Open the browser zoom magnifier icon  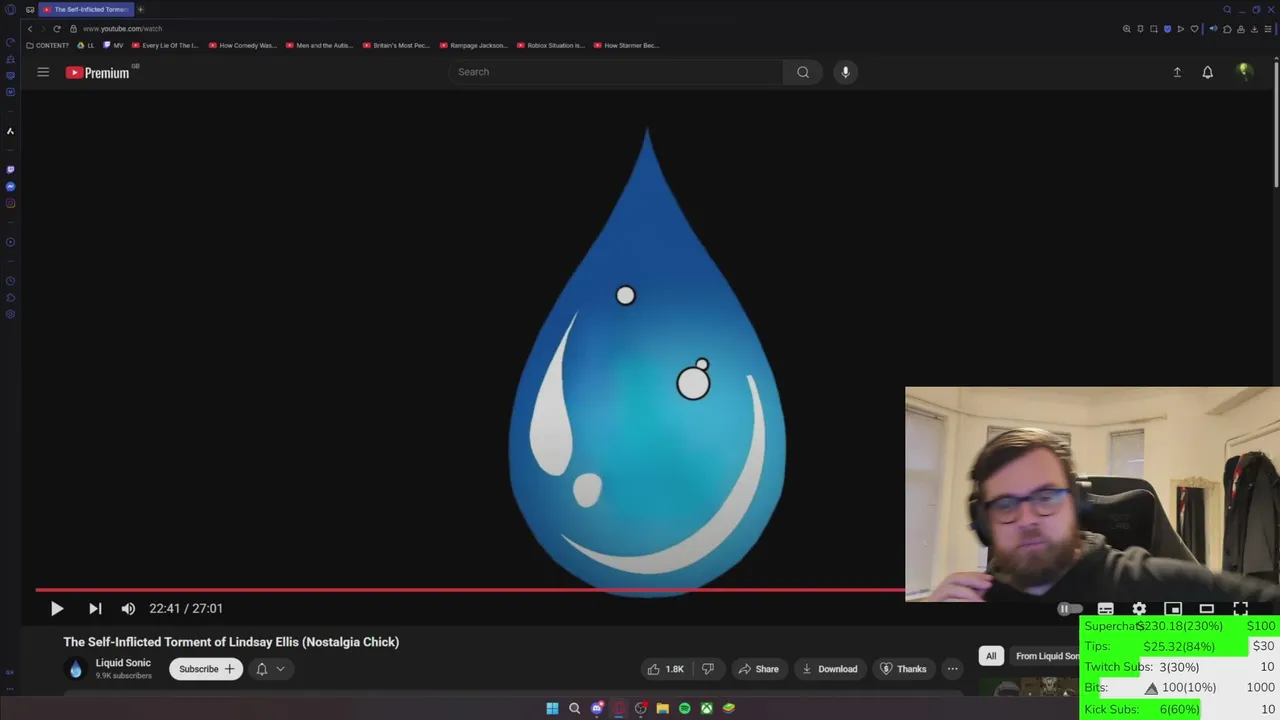1127,29
